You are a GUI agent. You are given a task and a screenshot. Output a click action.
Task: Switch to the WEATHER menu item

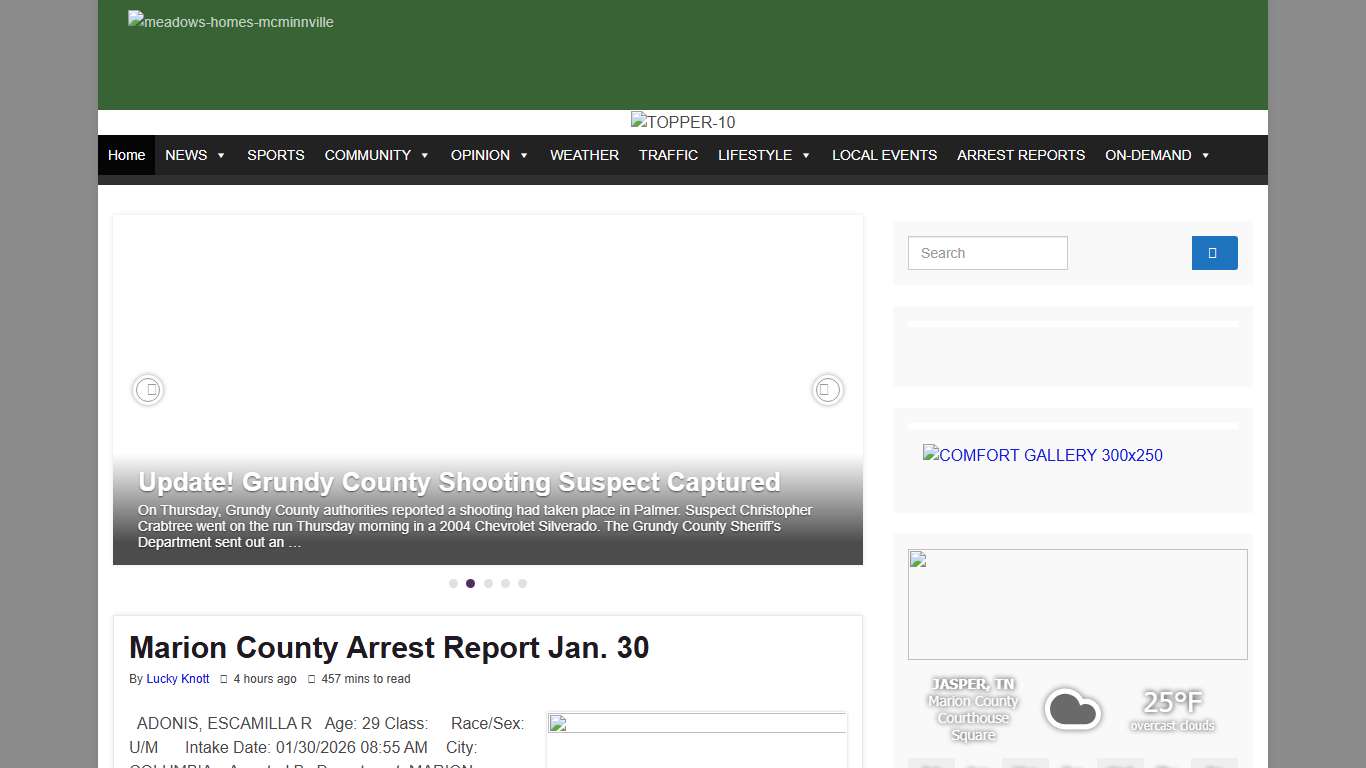point(584,155)
